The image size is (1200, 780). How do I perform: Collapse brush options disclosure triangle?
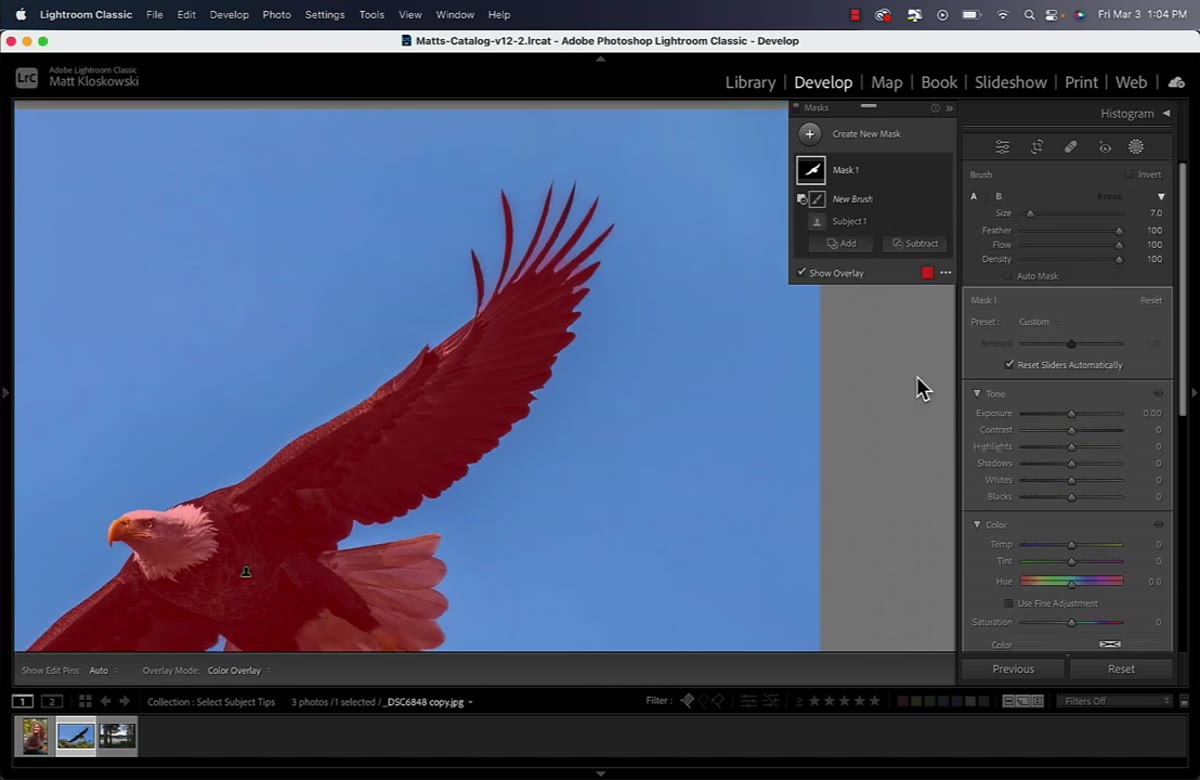click(1161, 197)
